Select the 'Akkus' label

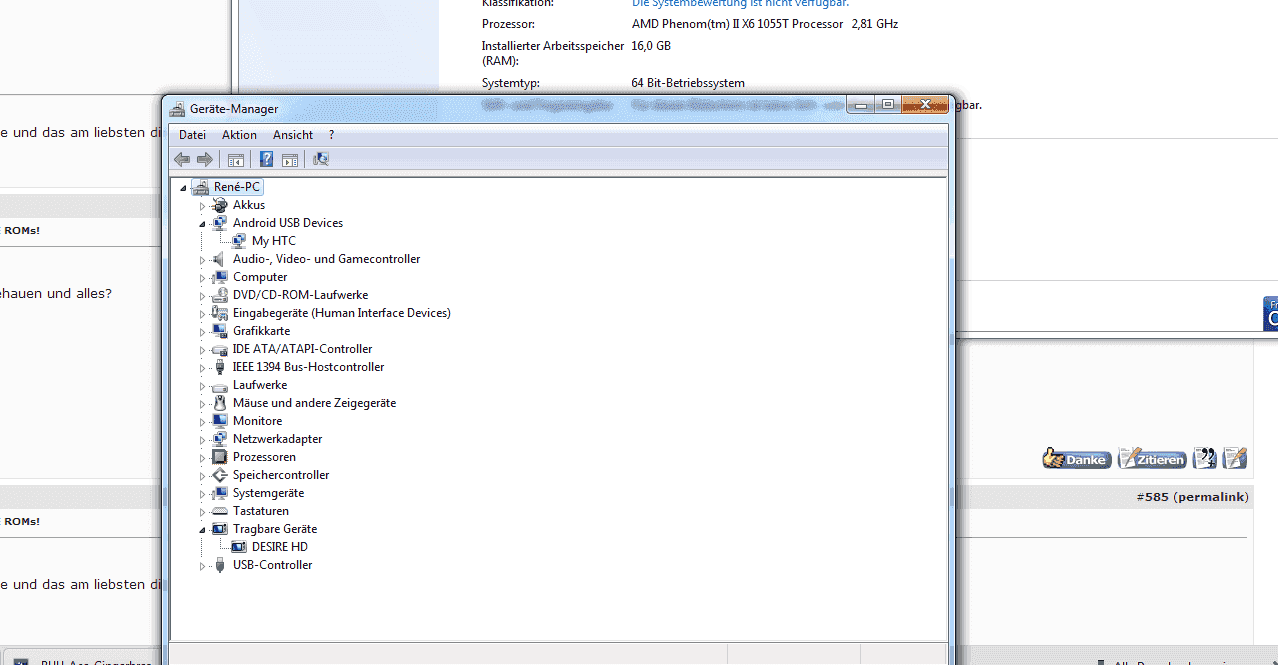coord(249,205)
